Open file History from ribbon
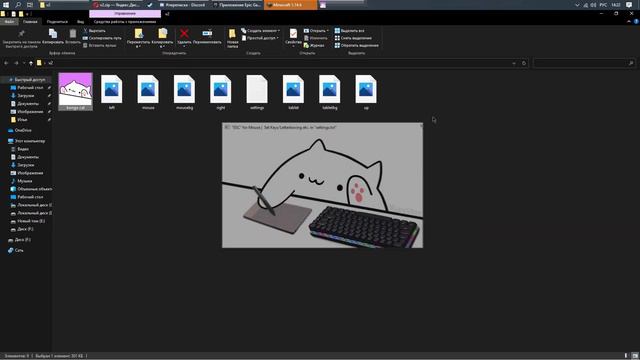 [x=314, y=45]
